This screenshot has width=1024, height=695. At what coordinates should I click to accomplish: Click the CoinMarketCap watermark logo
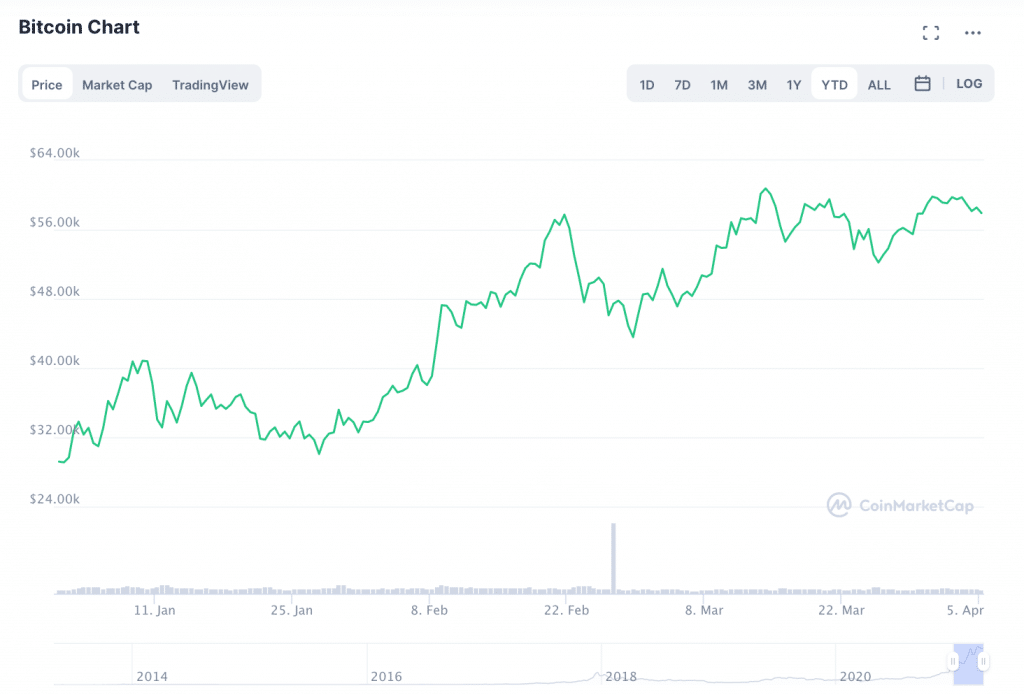(900, 506)
